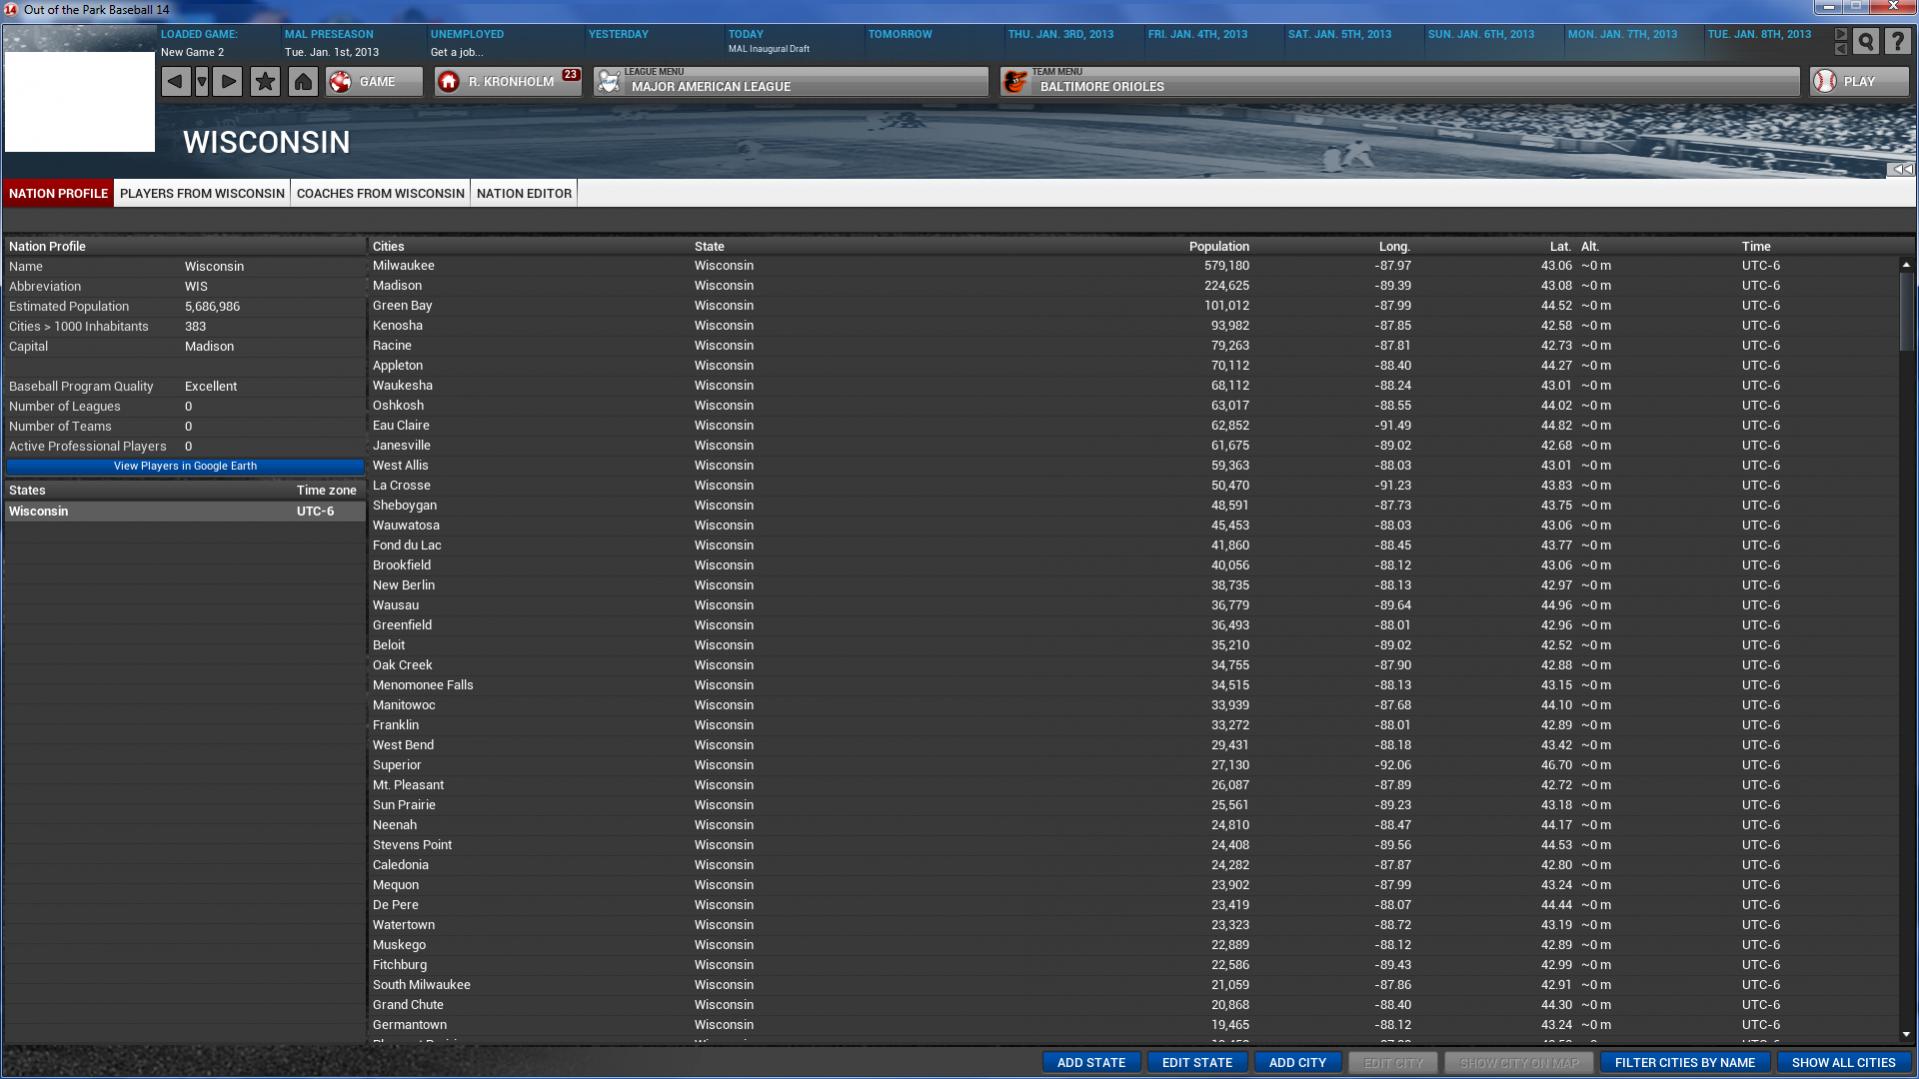This screenshot has width=1919, height=1079.
Task: Sort by the Lat. column header
Action: 1560,246
